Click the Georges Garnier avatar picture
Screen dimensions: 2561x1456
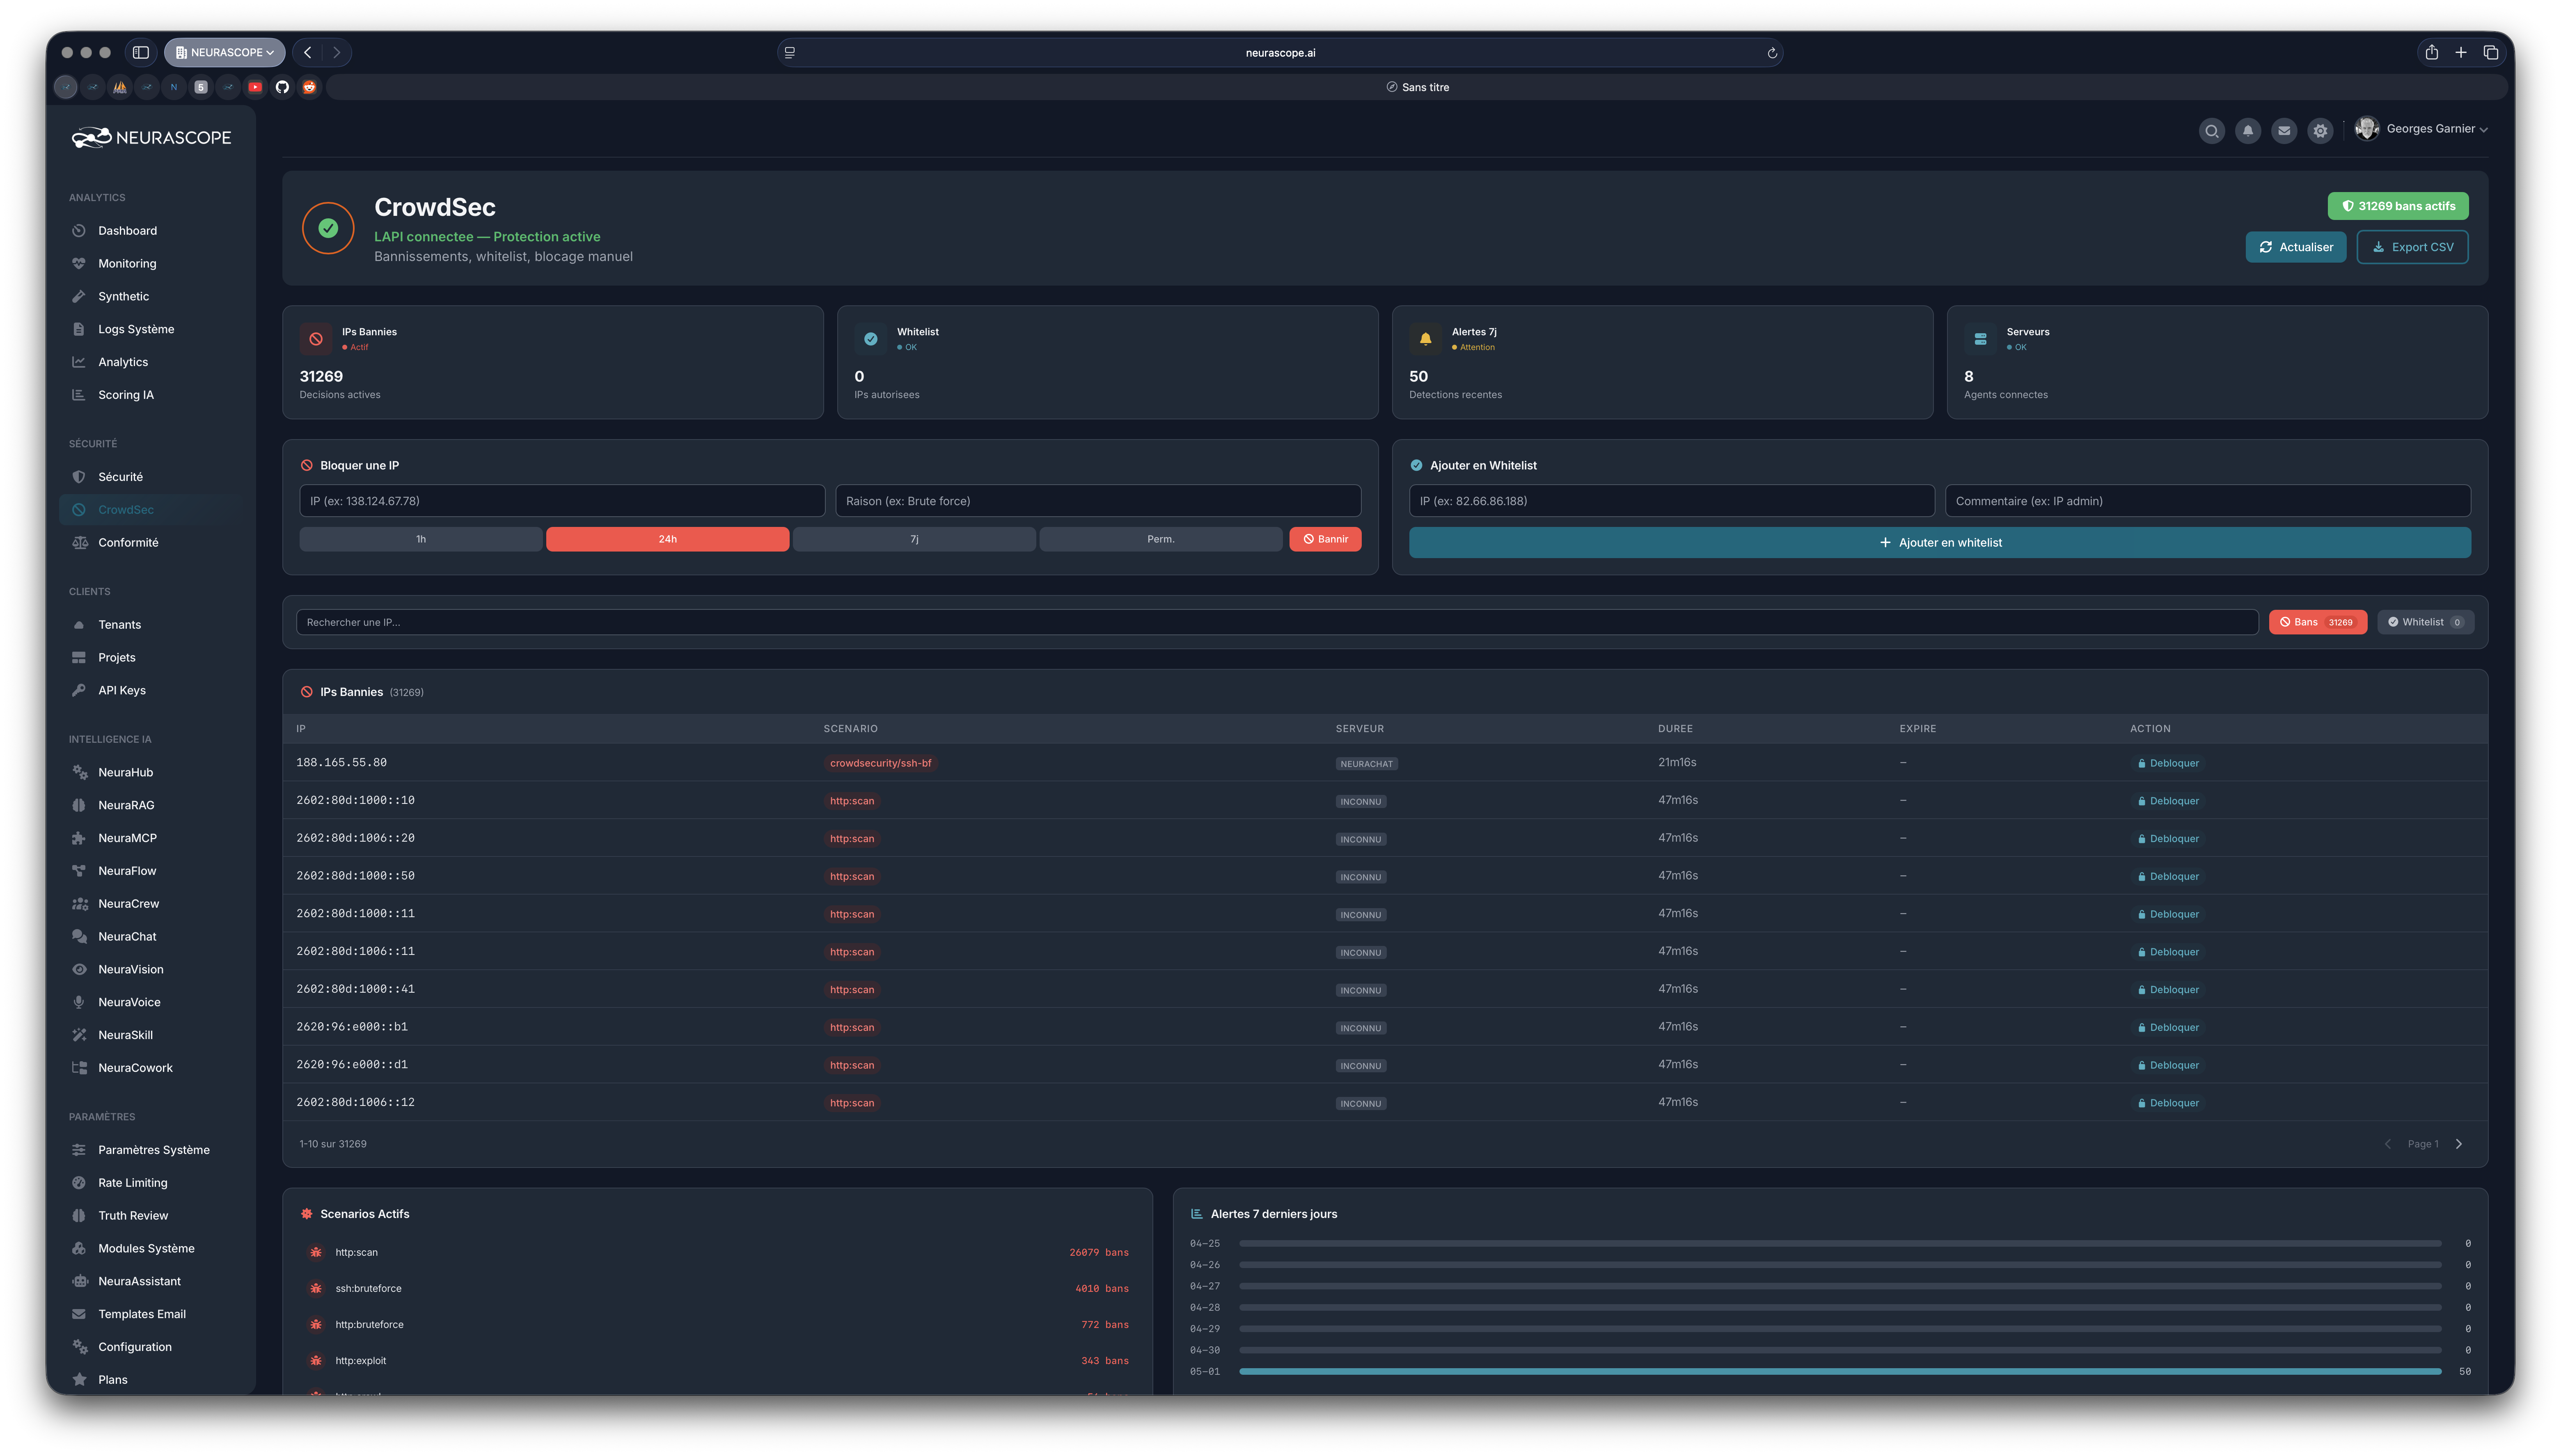(x=2366, y=129)
